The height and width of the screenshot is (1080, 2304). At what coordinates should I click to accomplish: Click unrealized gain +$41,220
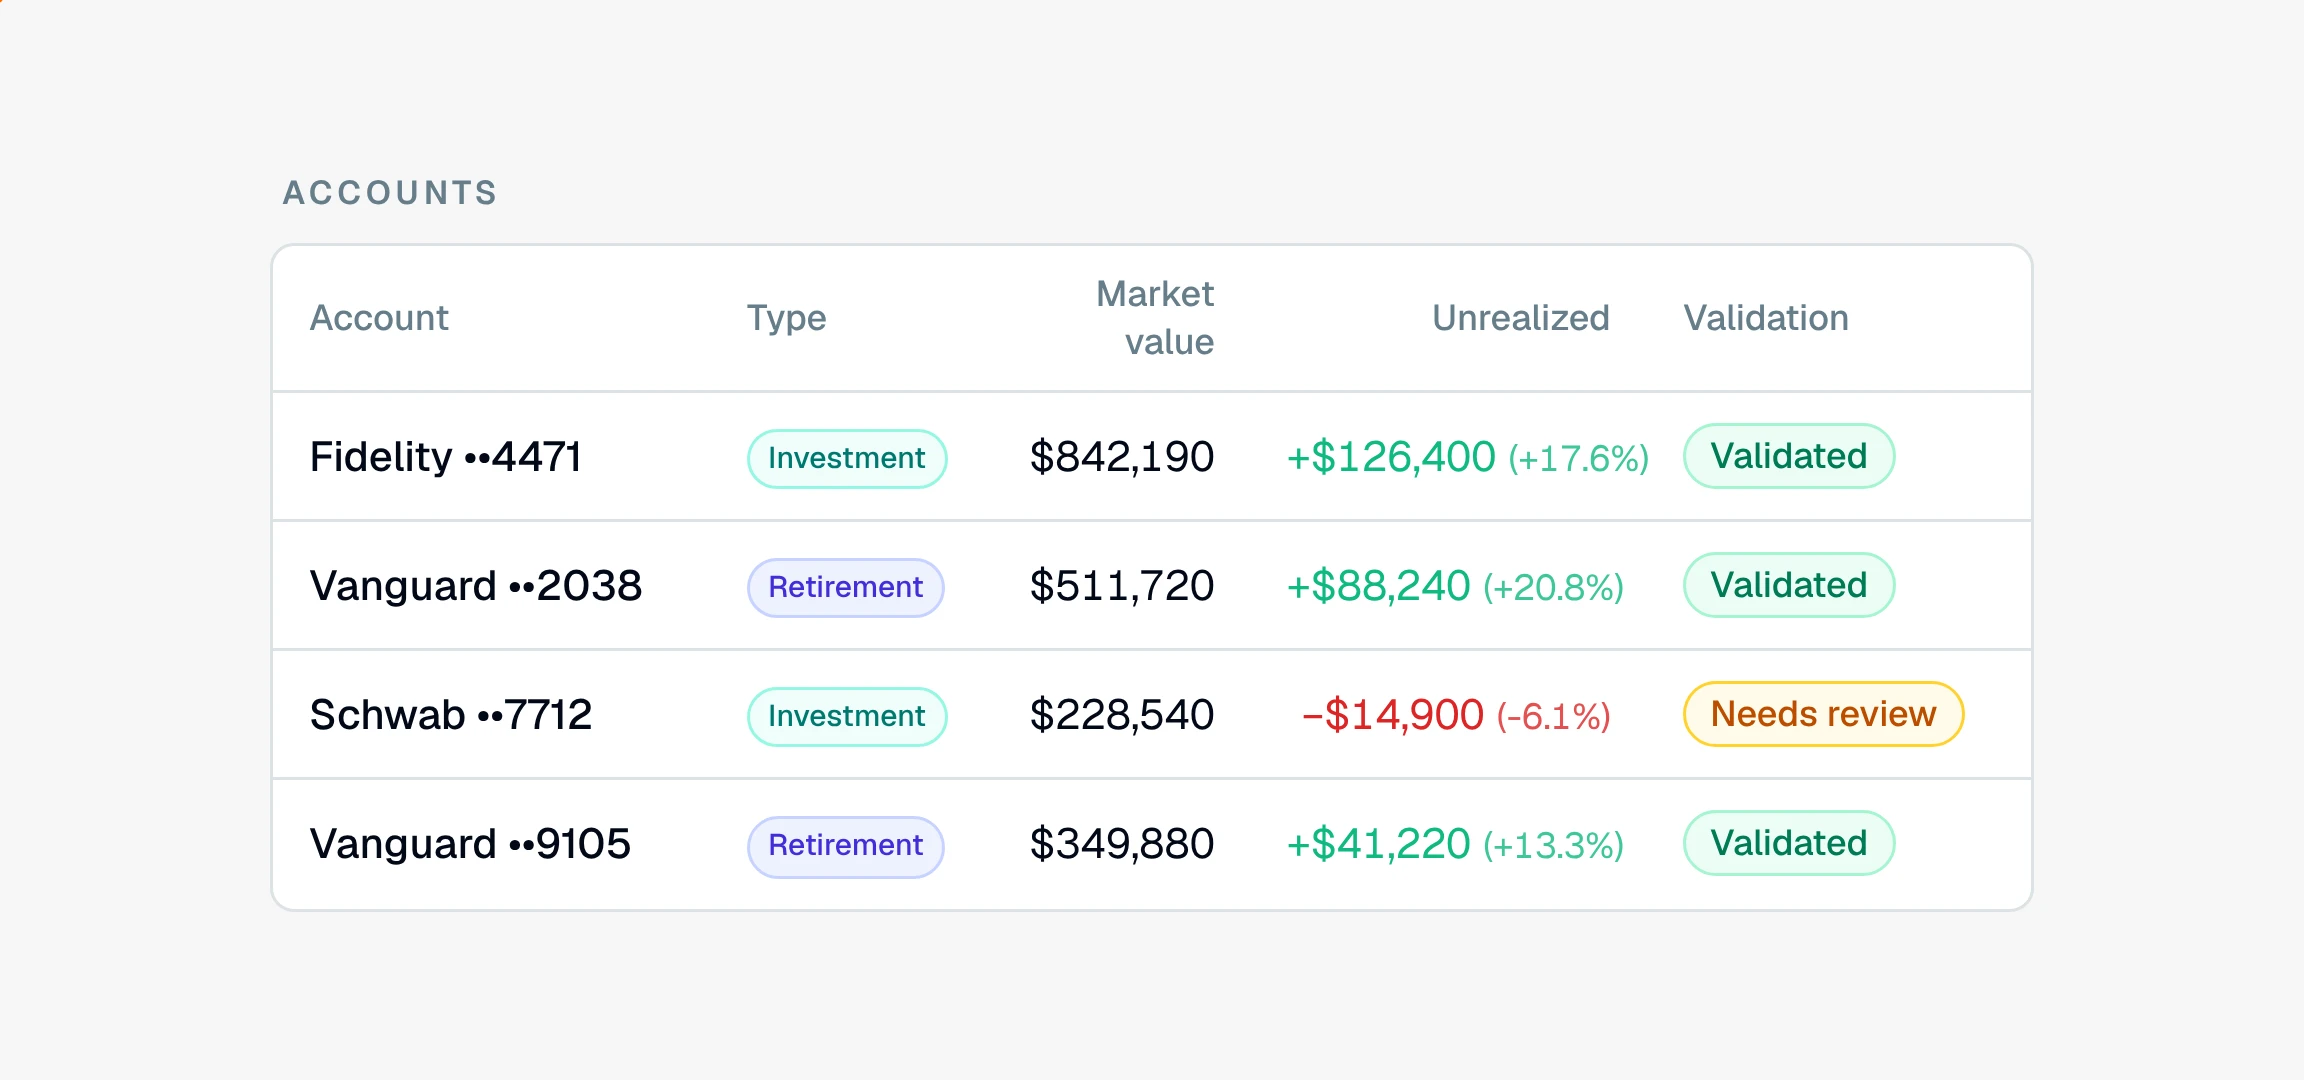(x=1378, y=844)
